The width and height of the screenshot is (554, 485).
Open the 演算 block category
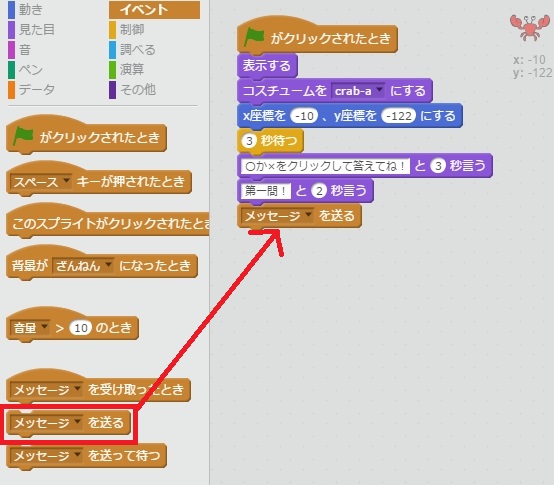(x=127, y=70)
